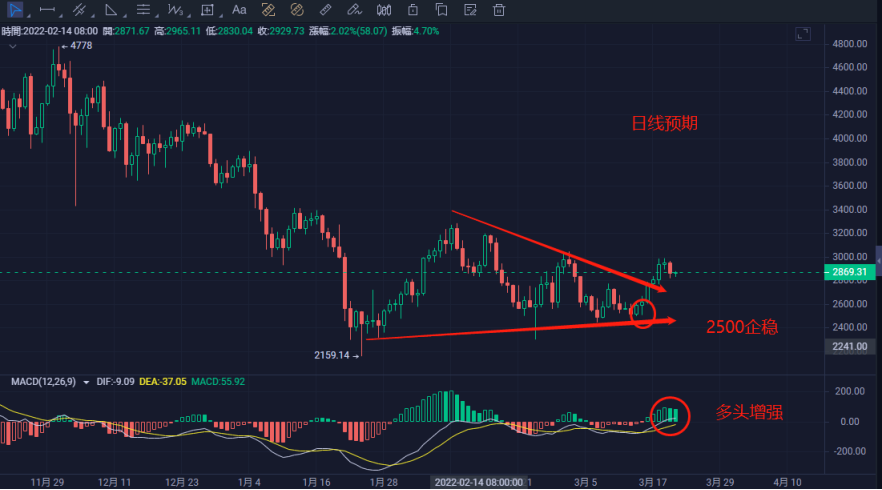
Task: Click the MACD:55.92 value
Action: 218,382
